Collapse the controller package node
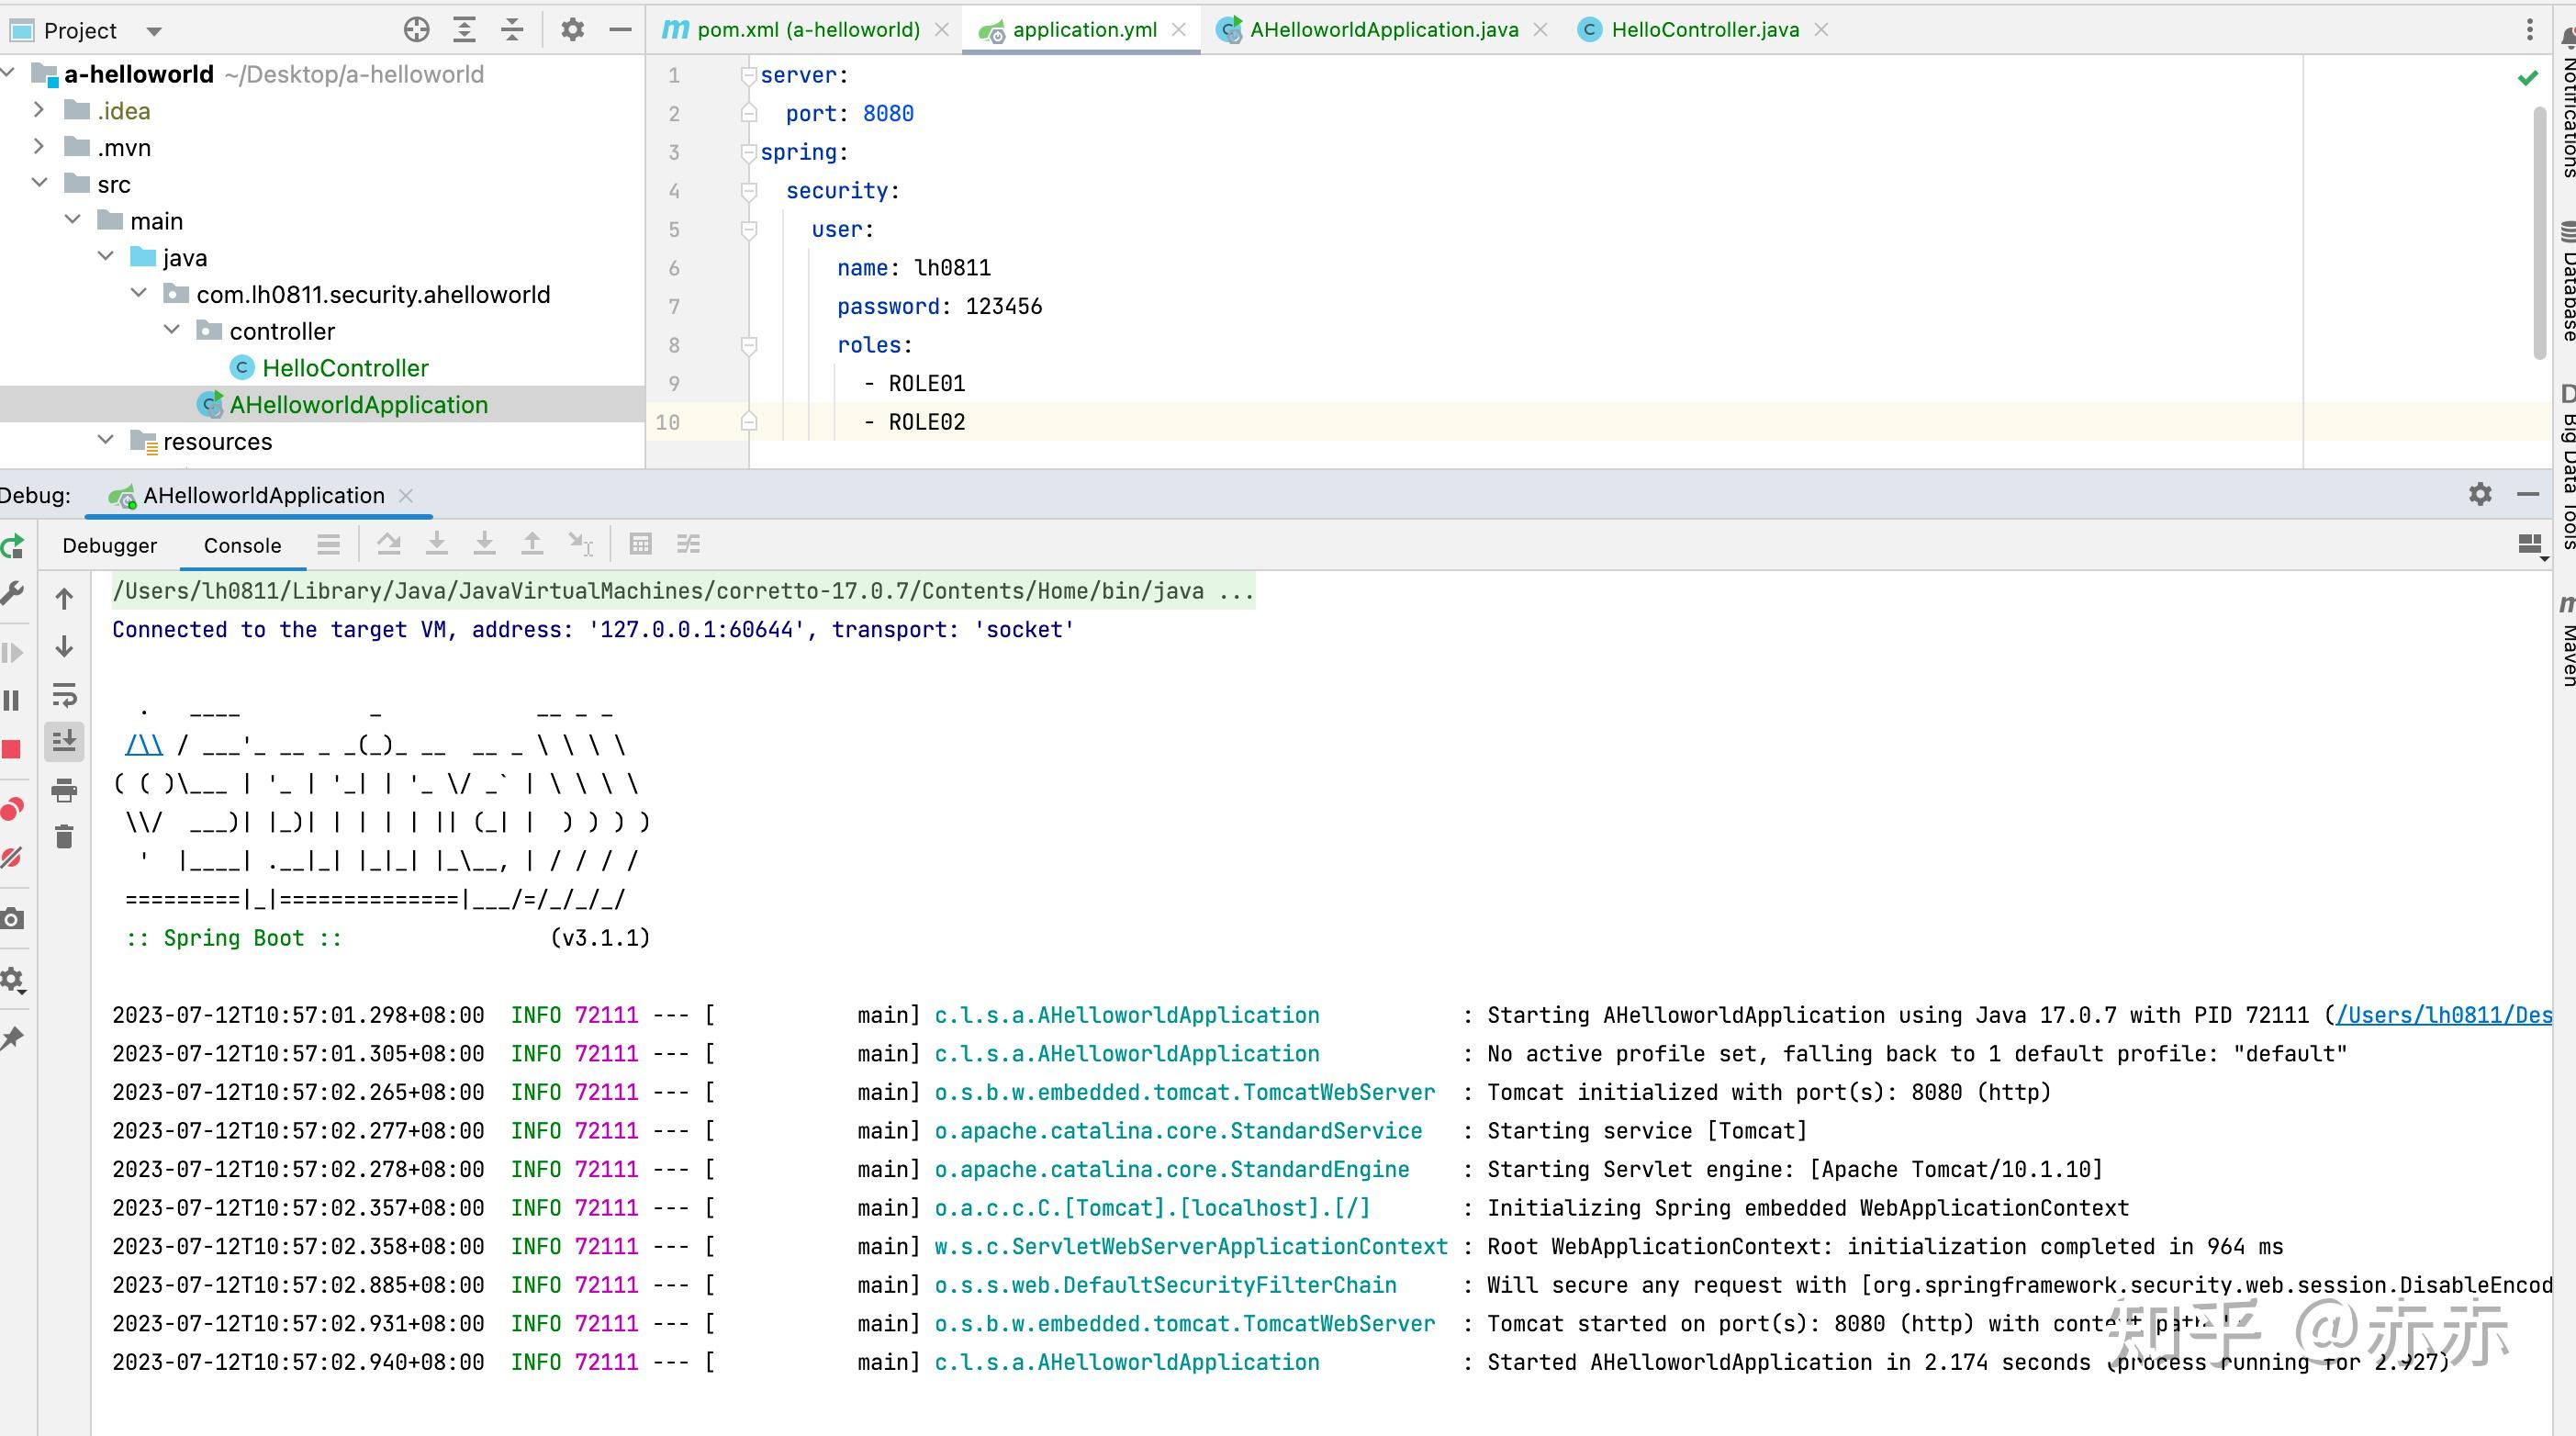The width and height of the screenshot is (2576, 1436). 172,330
